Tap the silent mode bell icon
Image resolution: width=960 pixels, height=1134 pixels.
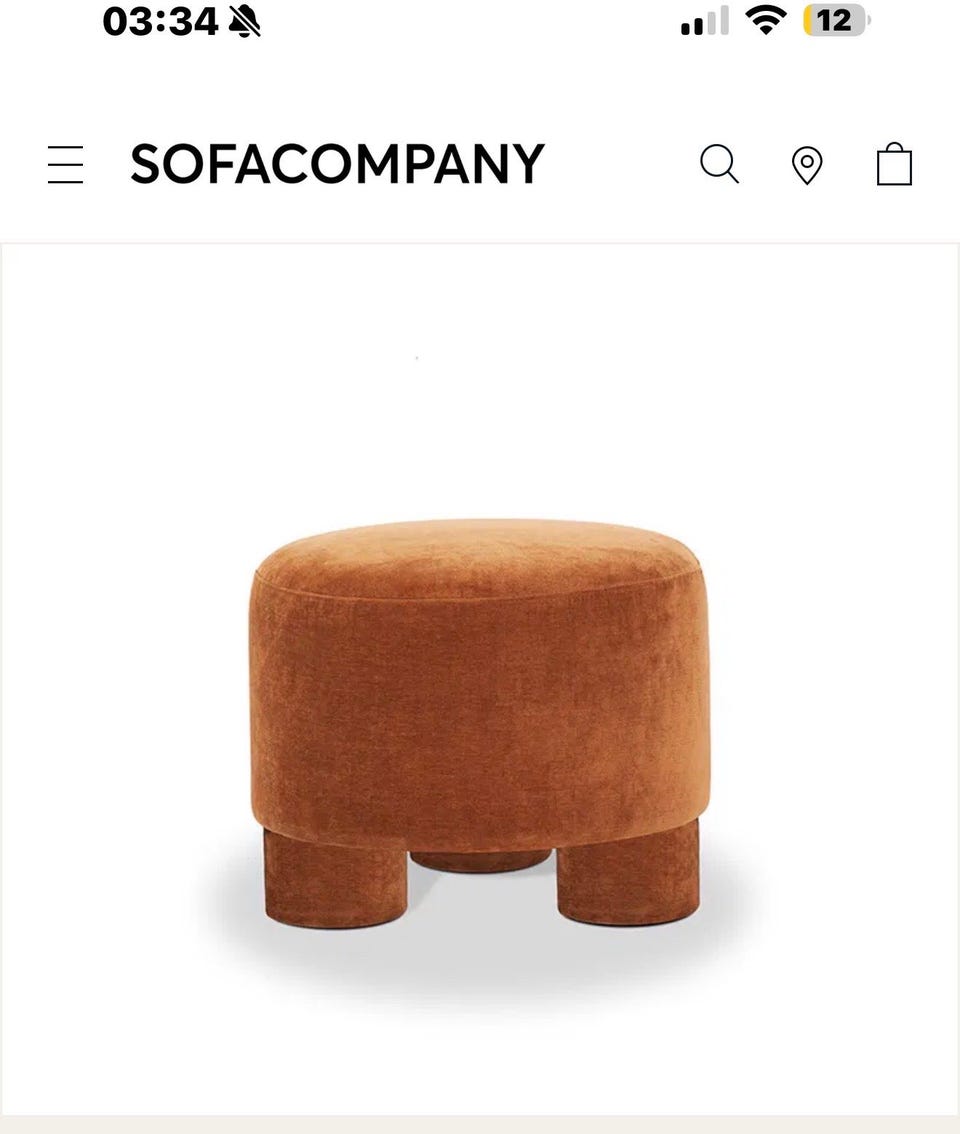[x=245, y=22]
